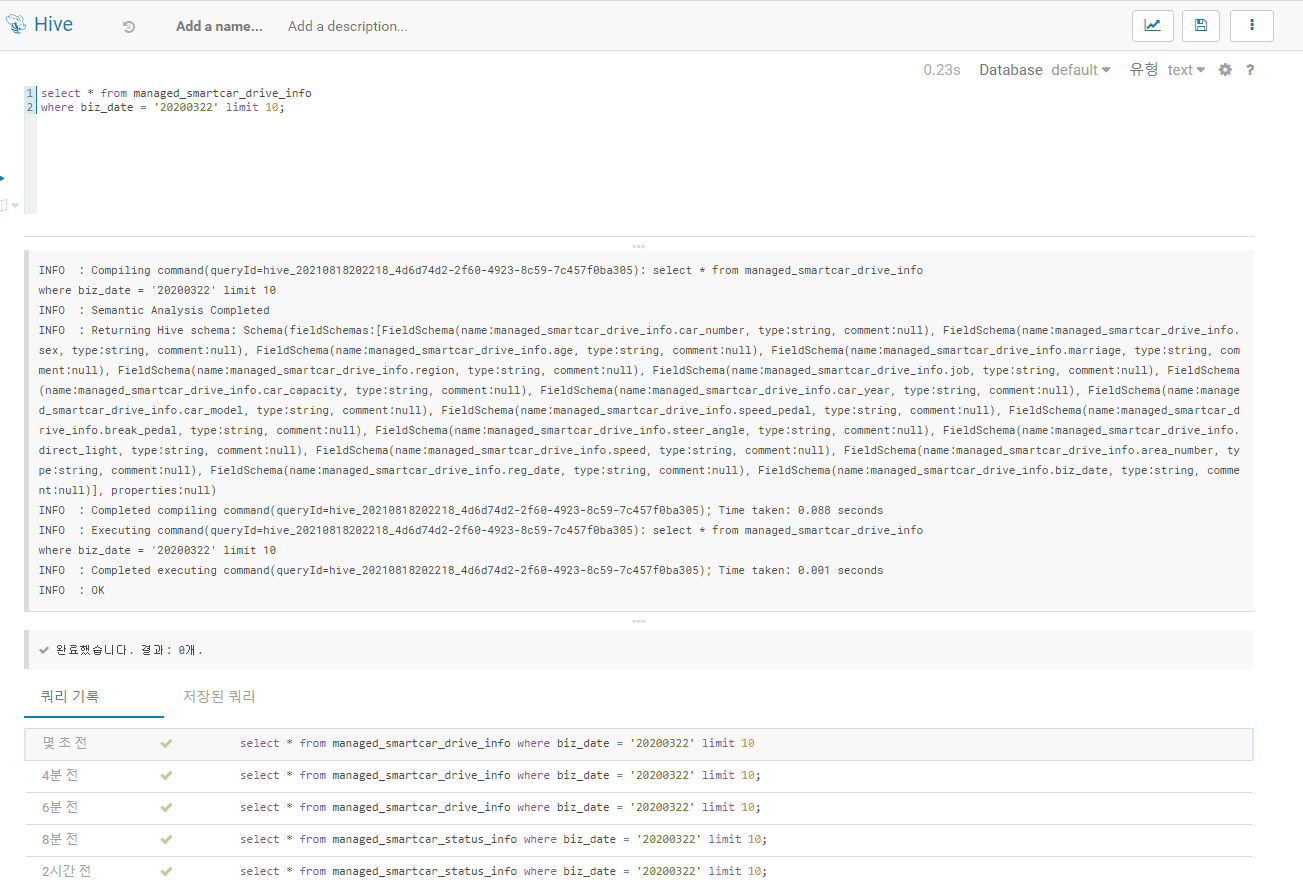Viewport: 1303px width, 886px height.
Task: Switch to the 쿼리 기록 tab
Action: tap(70, 696)
